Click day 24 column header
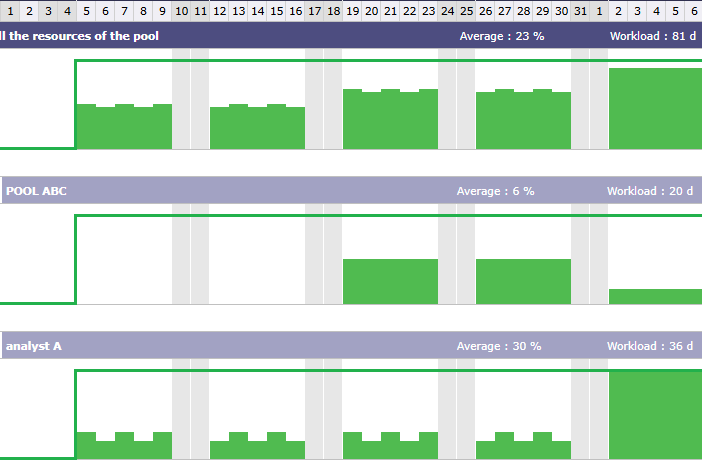 [x=447, y=11]
